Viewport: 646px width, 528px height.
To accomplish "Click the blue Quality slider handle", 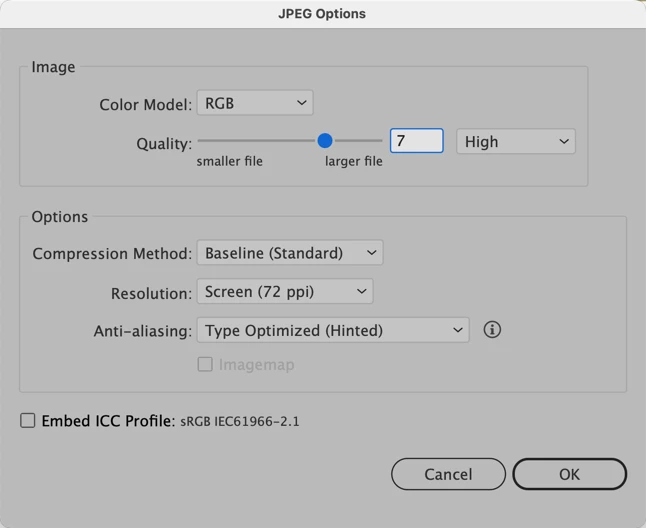I will point(325,141).
